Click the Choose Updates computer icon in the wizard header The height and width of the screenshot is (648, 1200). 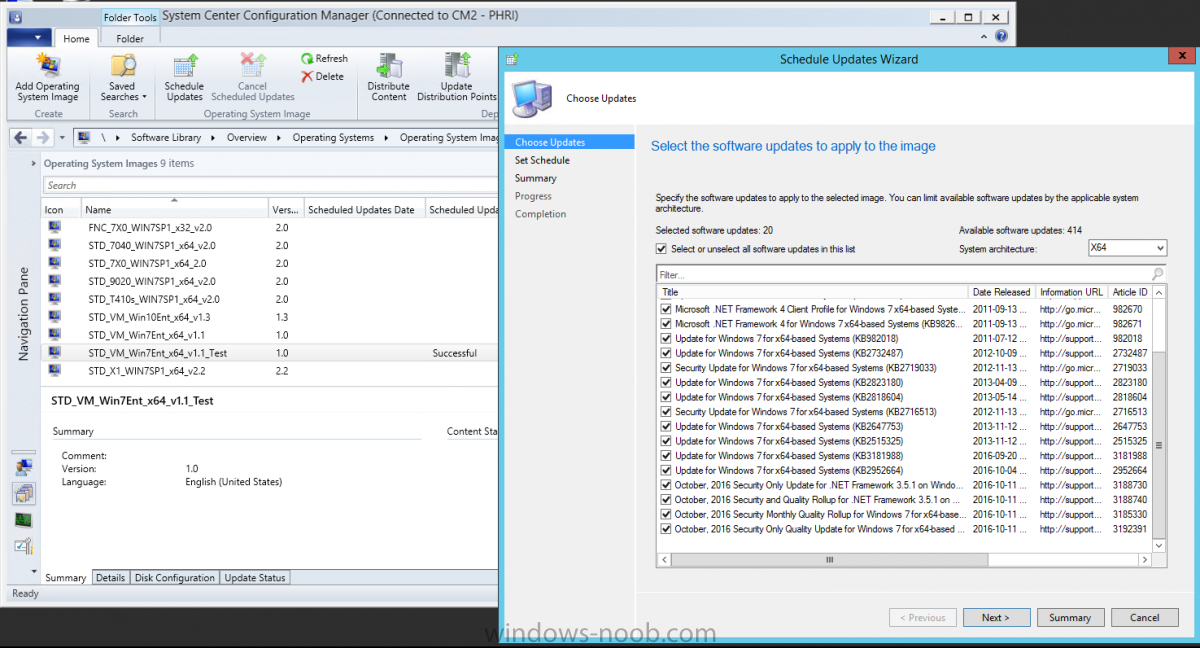[532, 98]
